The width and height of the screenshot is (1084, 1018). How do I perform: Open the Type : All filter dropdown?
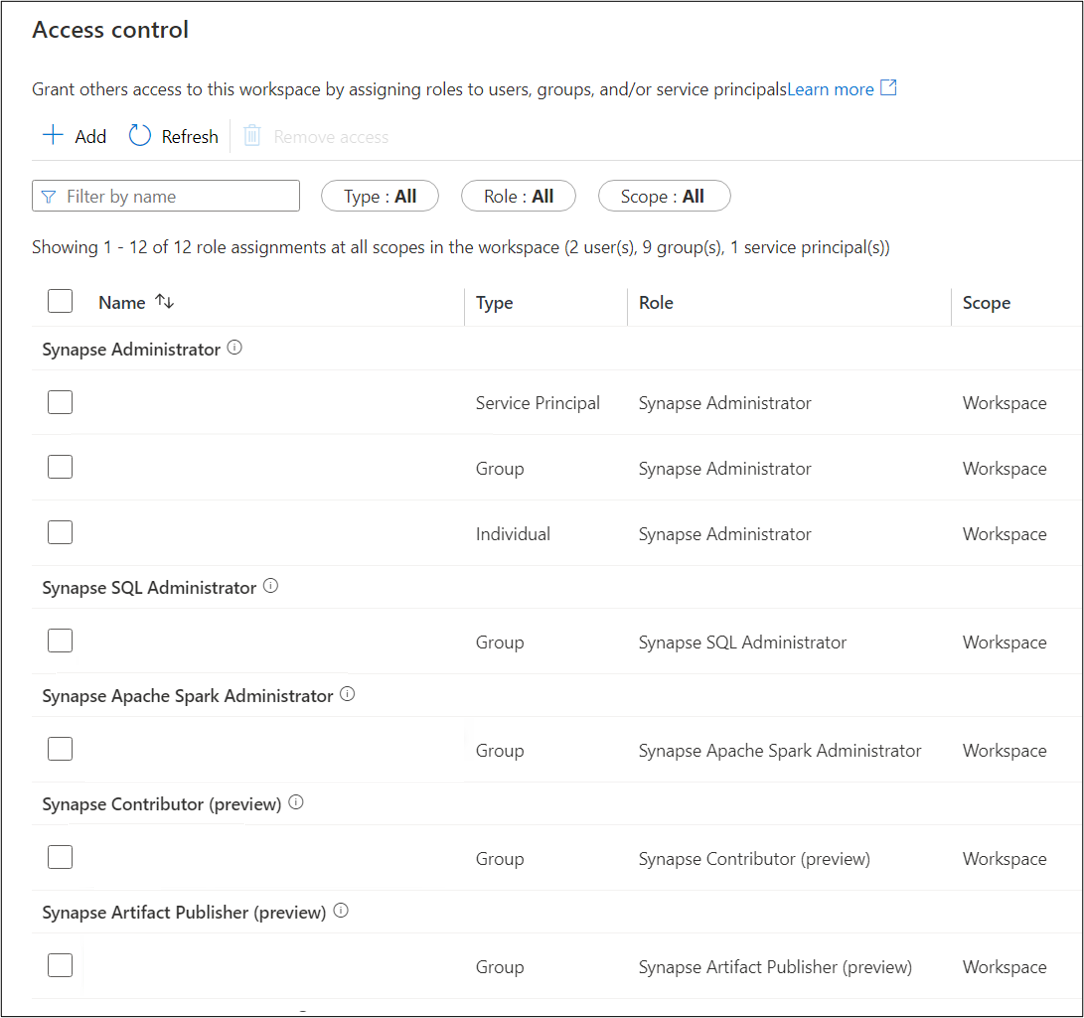380,197
